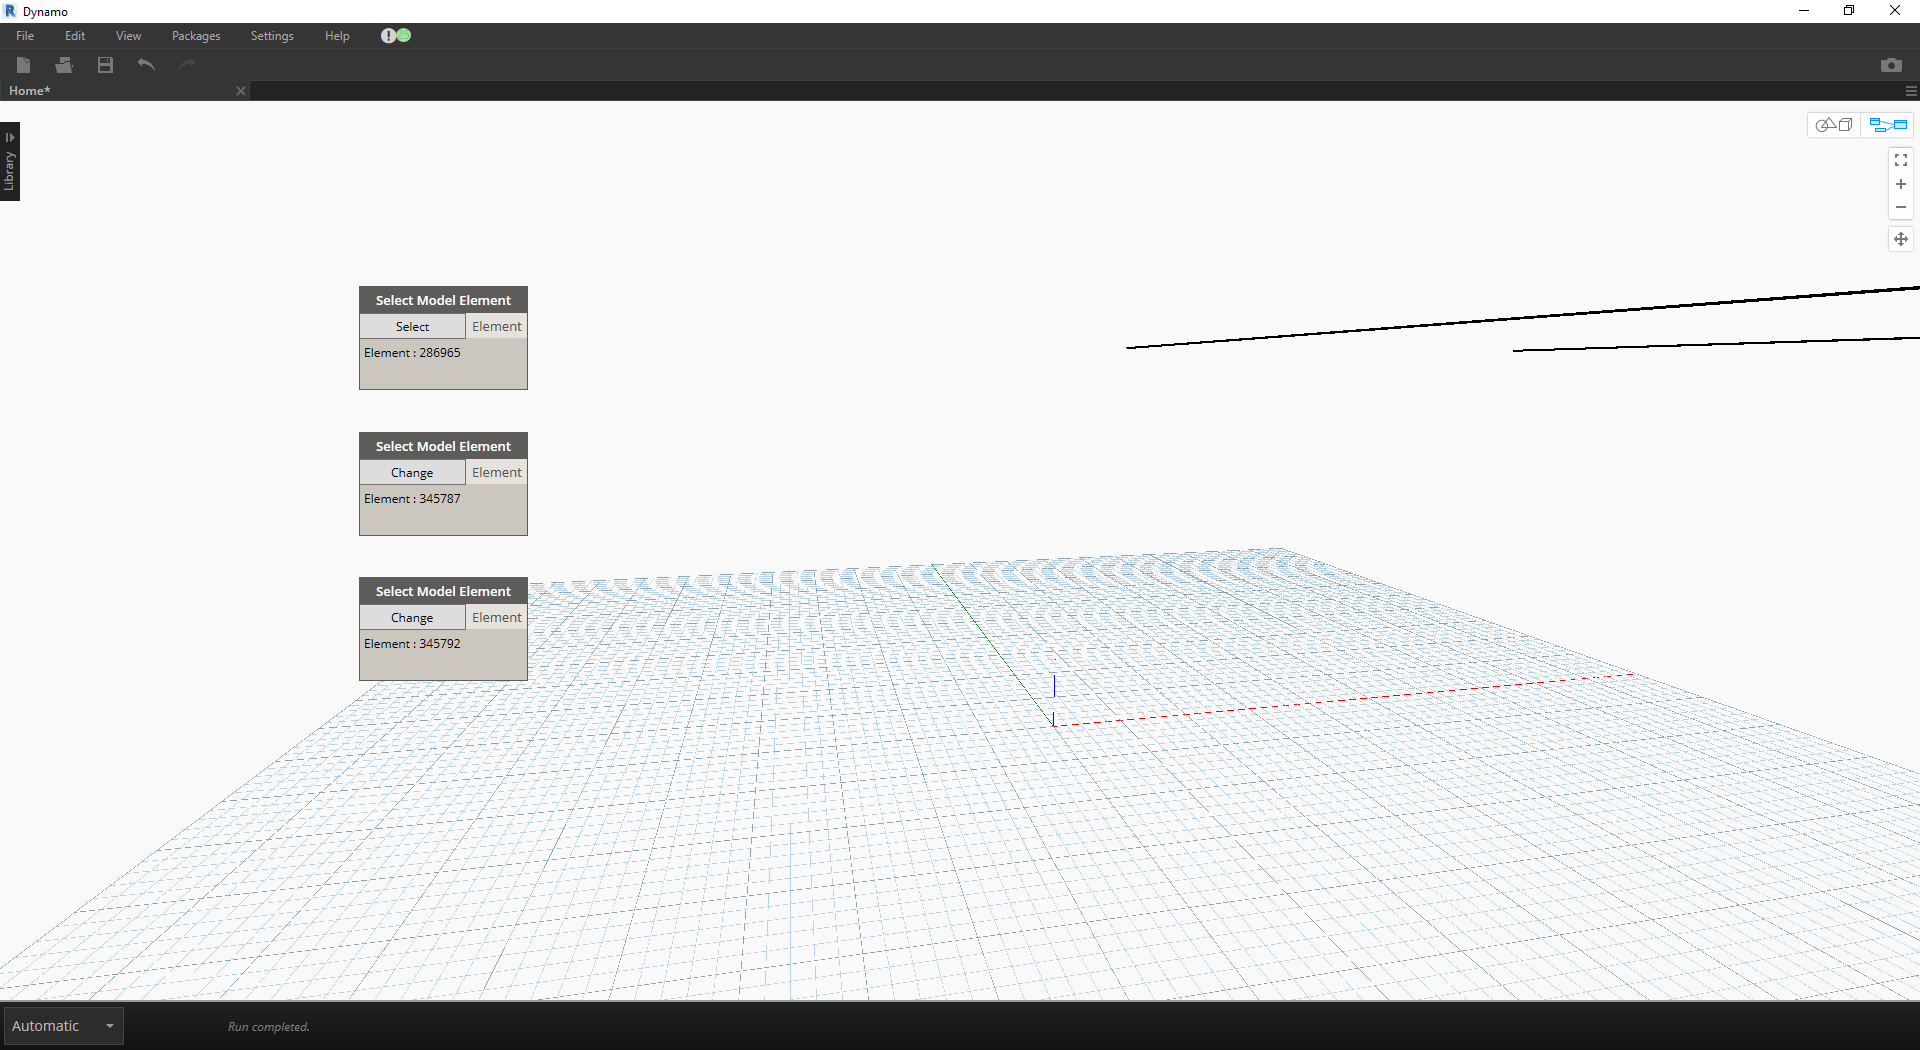Close the Home* workspace tab
Screen dimensions: 1920x1050
coord(241,91)
